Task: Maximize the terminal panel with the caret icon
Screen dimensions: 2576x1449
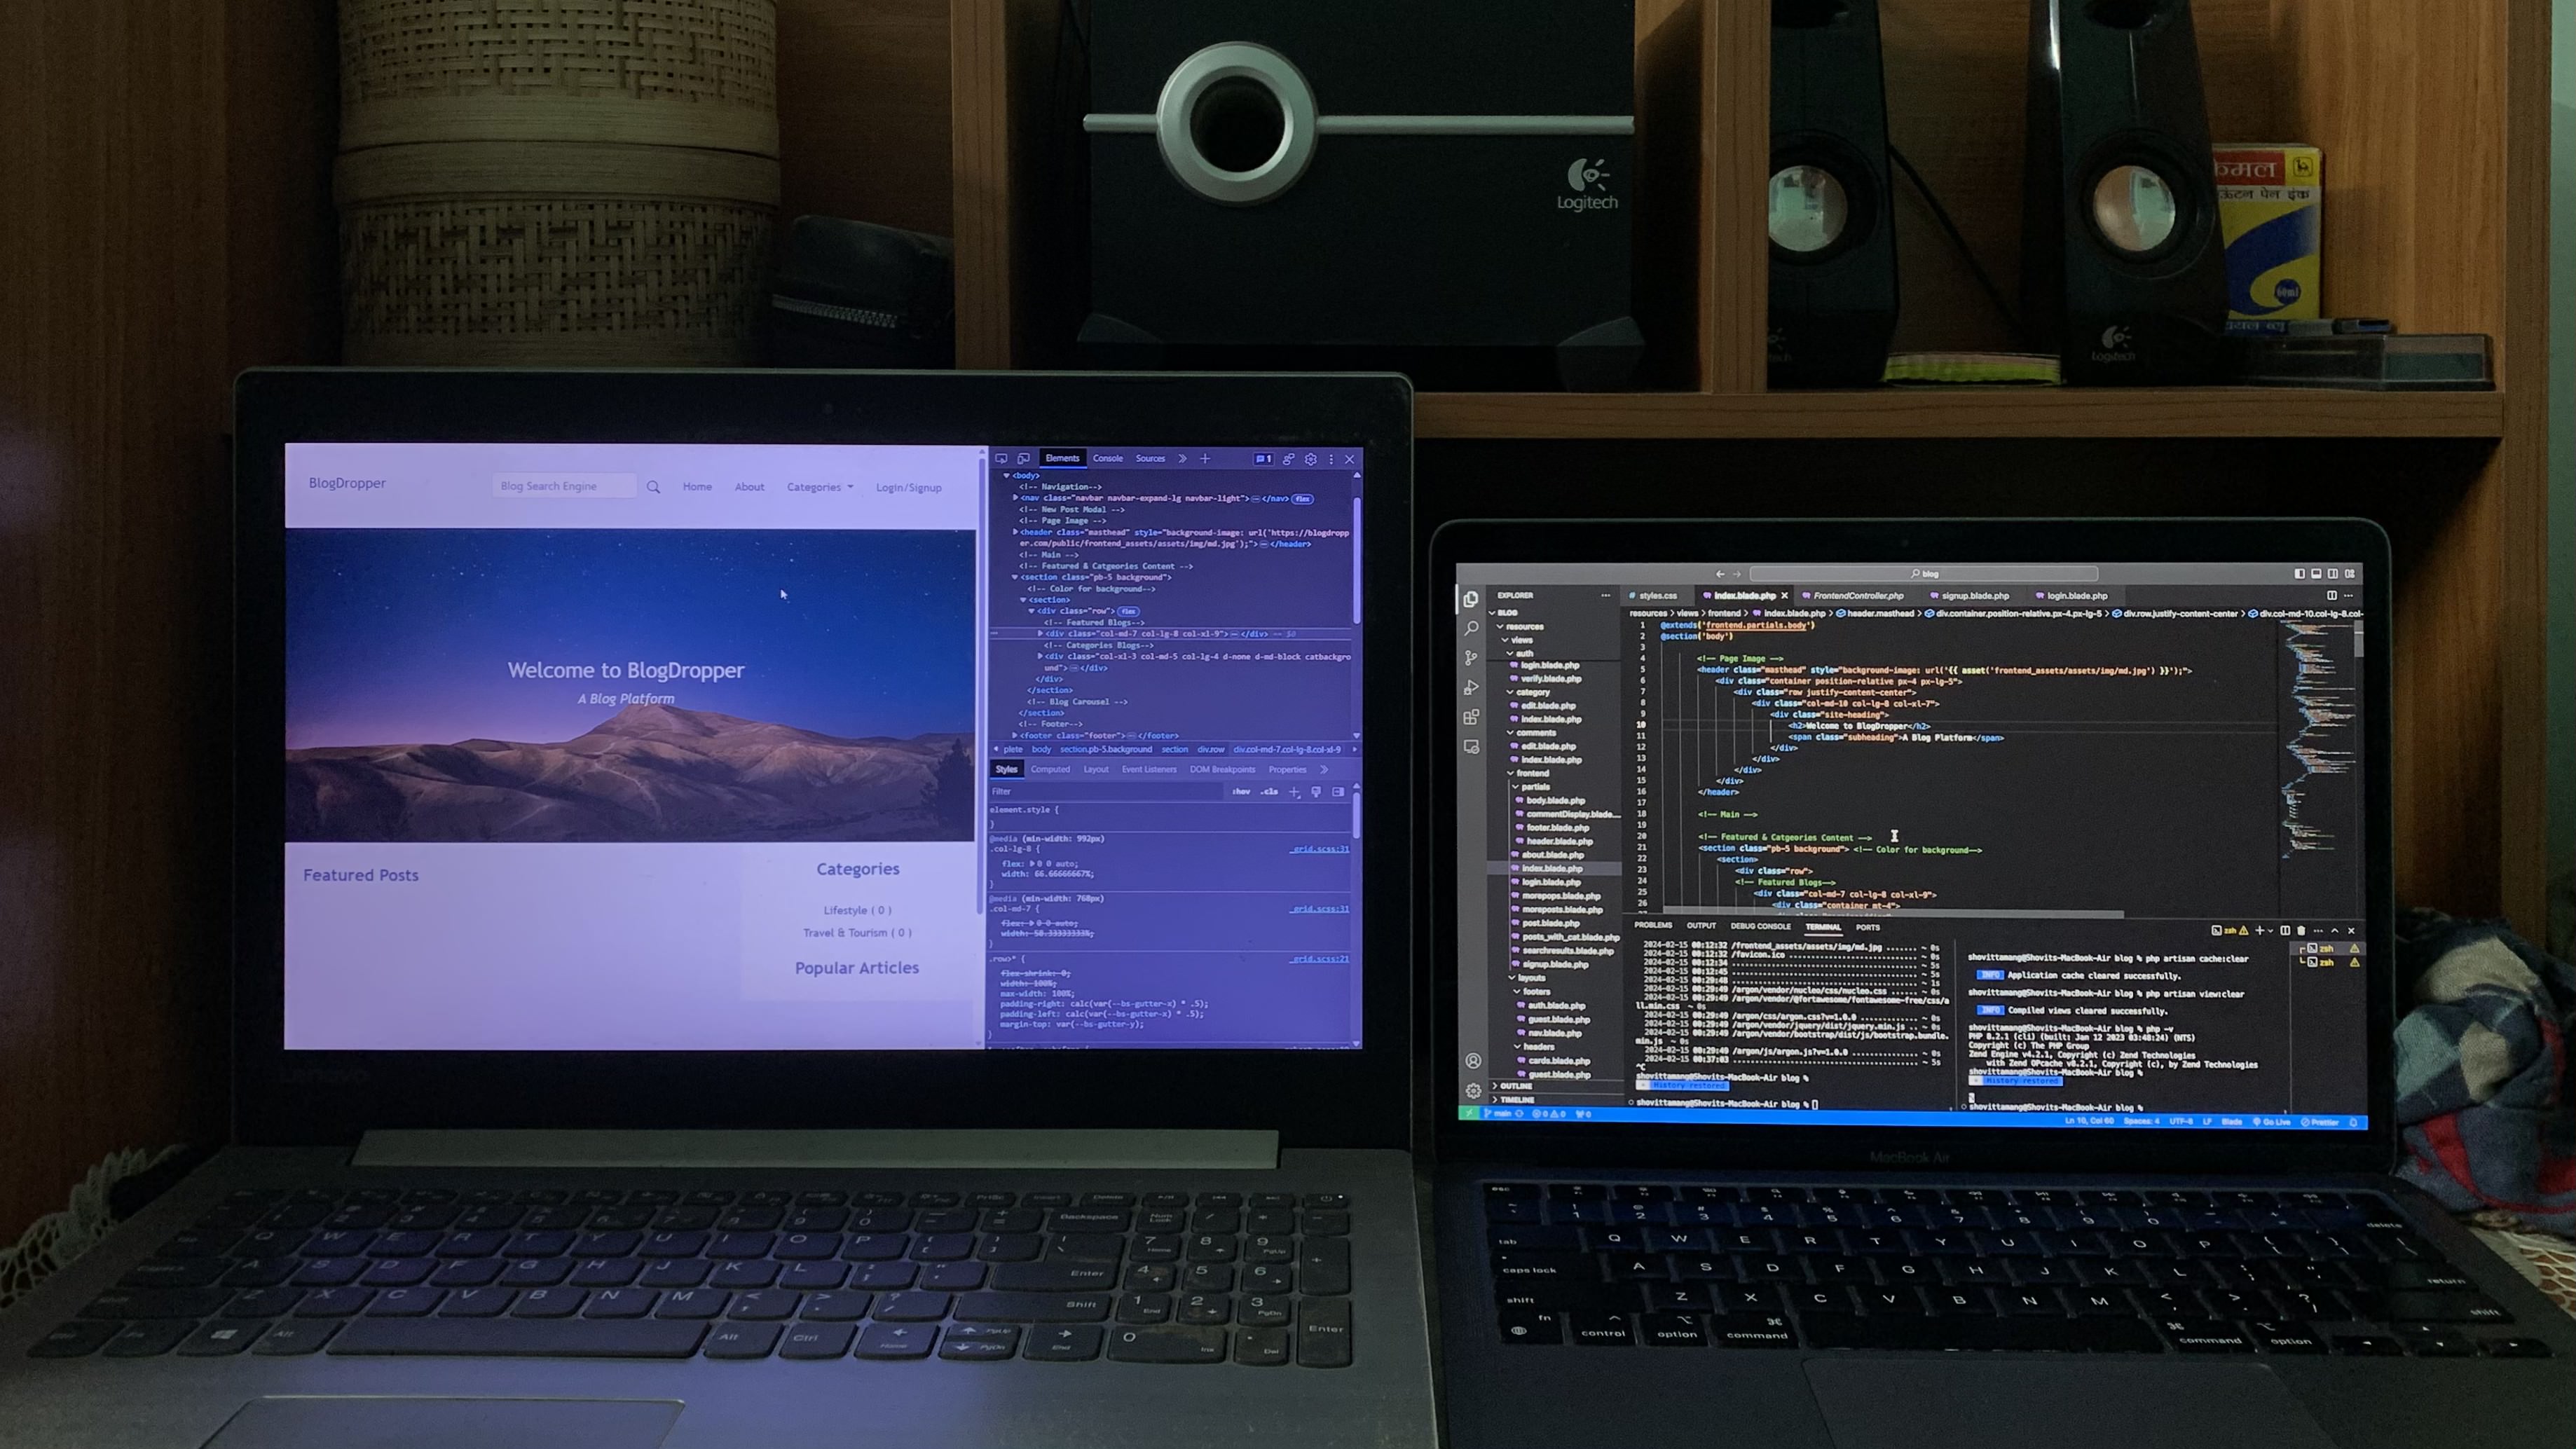Action: click(2335, 931)
